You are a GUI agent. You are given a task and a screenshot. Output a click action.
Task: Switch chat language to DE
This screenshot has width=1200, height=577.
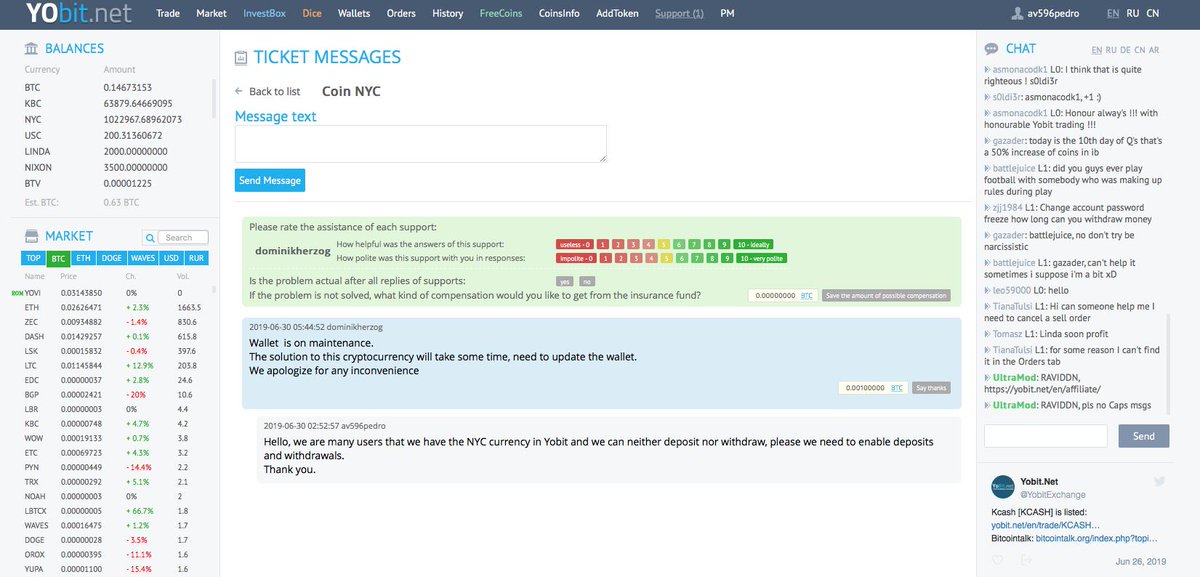tap(1125, 50)
